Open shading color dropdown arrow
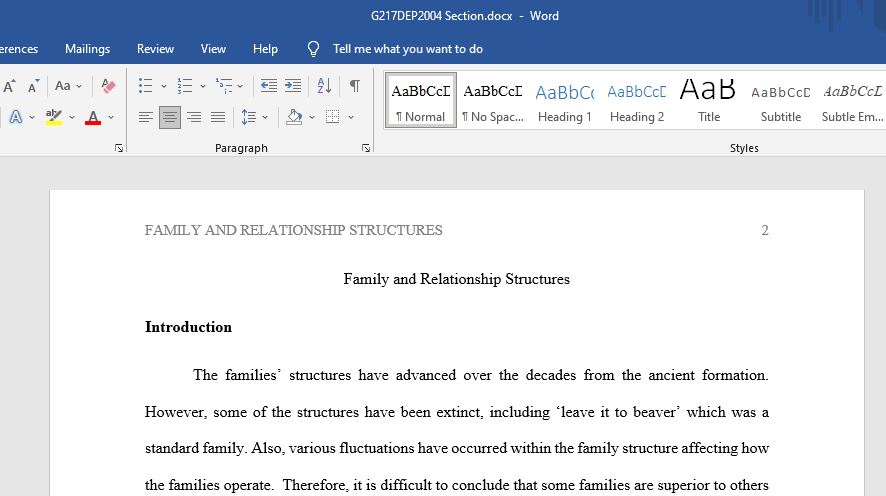This screenshot has height=496, width=886. click(312, 117)
